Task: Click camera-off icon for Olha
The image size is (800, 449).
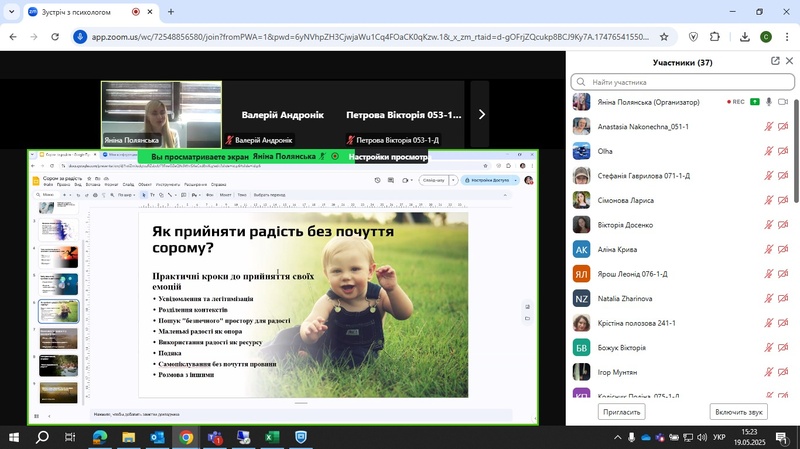Action: tap(783, 151)
